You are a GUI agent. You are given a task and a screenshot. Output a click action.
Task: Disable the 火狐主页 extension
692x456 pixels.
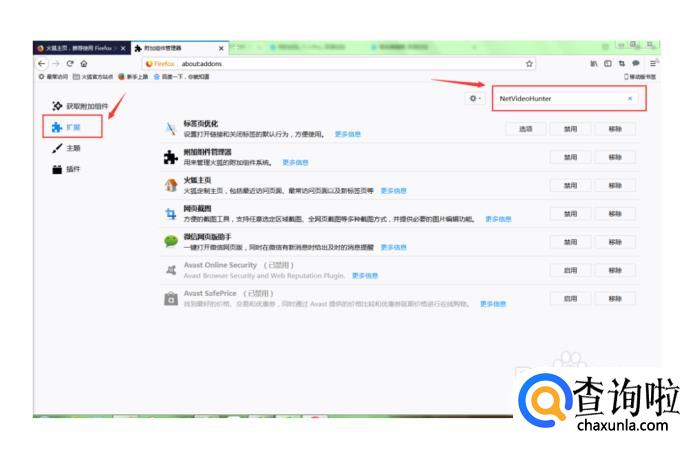[571, 185]
